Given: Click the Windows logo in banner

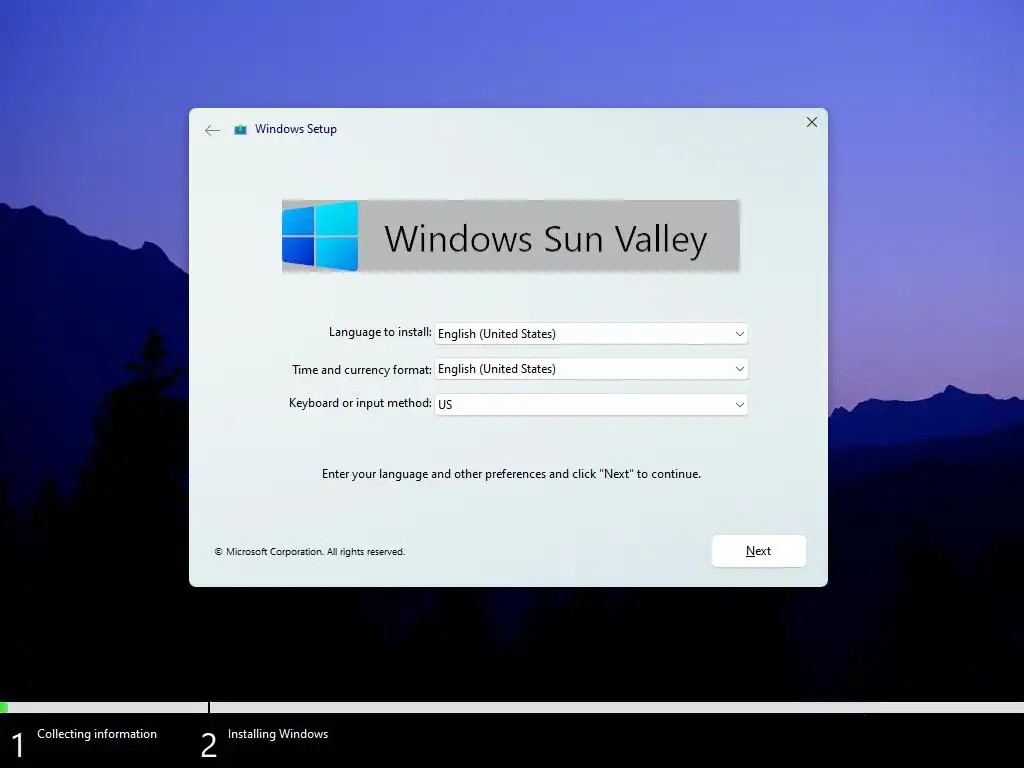Looking at the screenshot, I should click(x=320, y=236).
